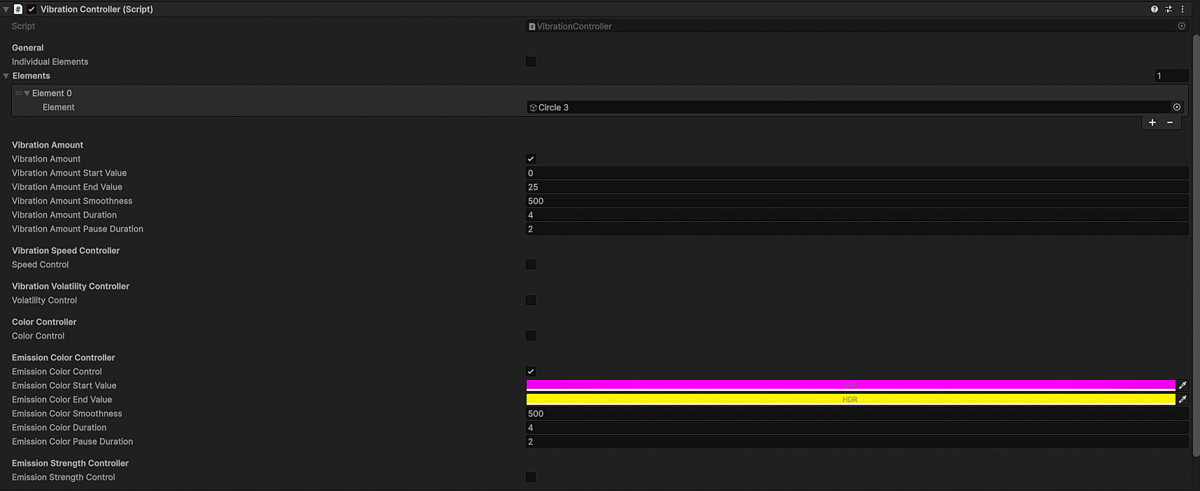
Task: Uncheck the Vibration Amount checkbox
Action: coord(531,159)
